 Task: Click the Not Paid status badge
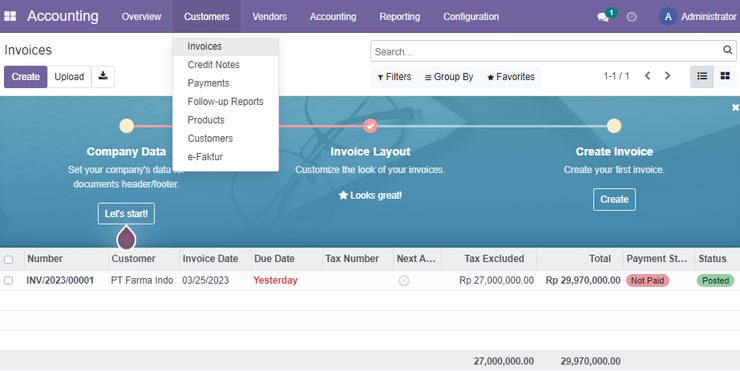[x=648, y=280]
